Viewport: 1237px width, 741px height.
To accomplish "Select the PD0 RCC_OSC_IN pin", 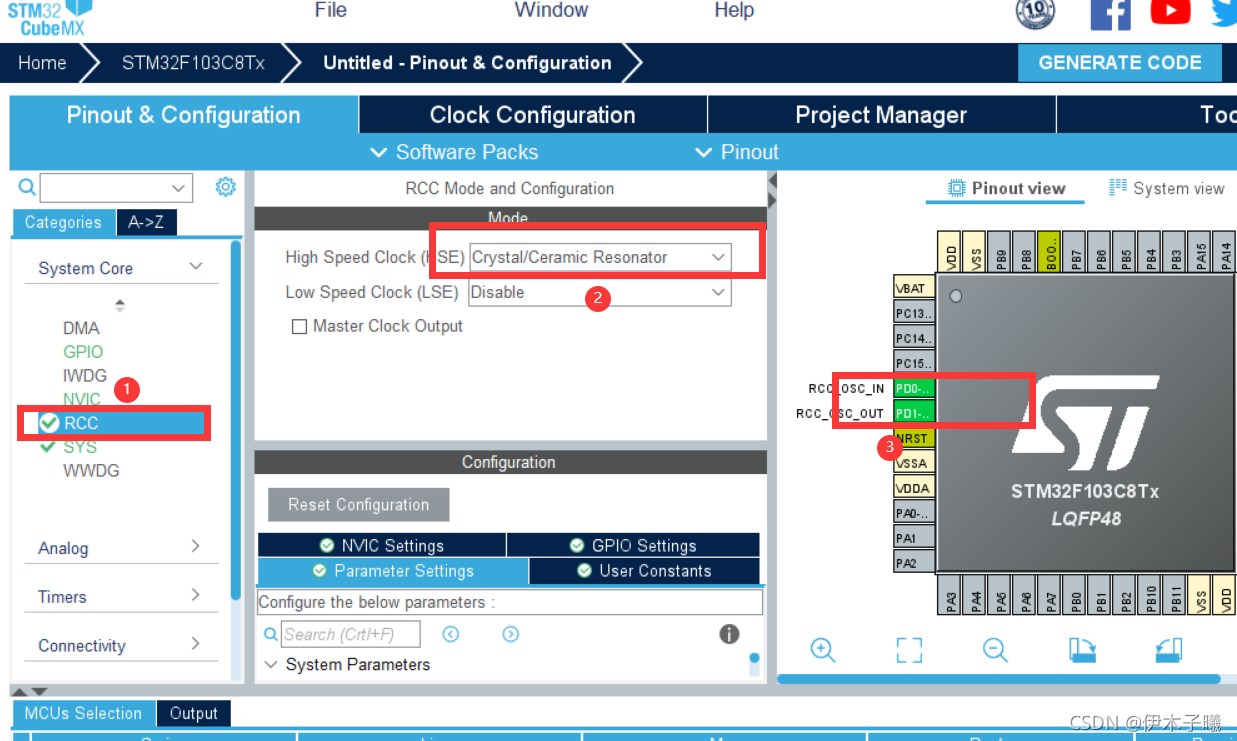I will [x=913, y=388].
